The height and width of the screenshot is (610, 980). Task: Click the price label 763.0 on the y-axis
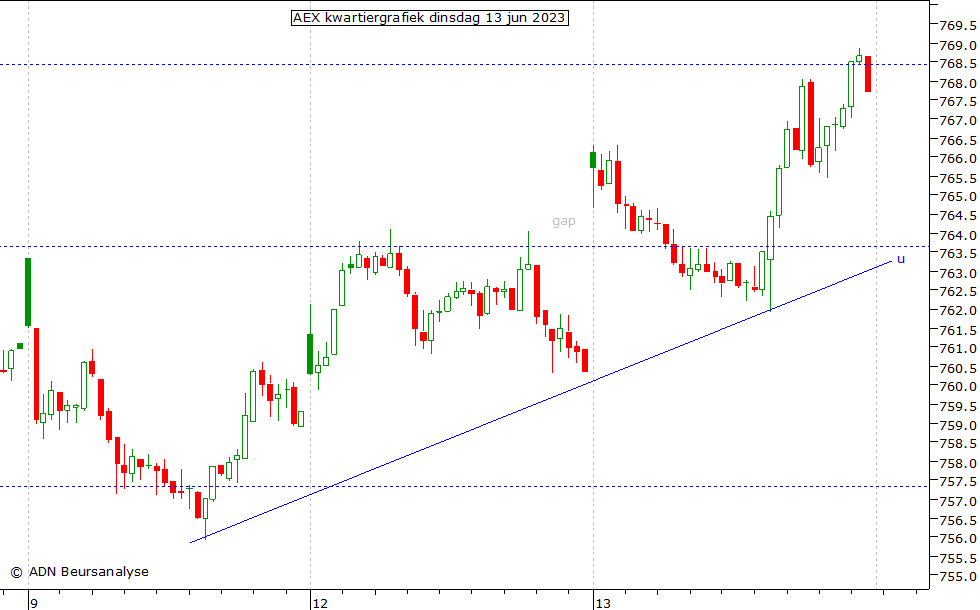point(958,273)
